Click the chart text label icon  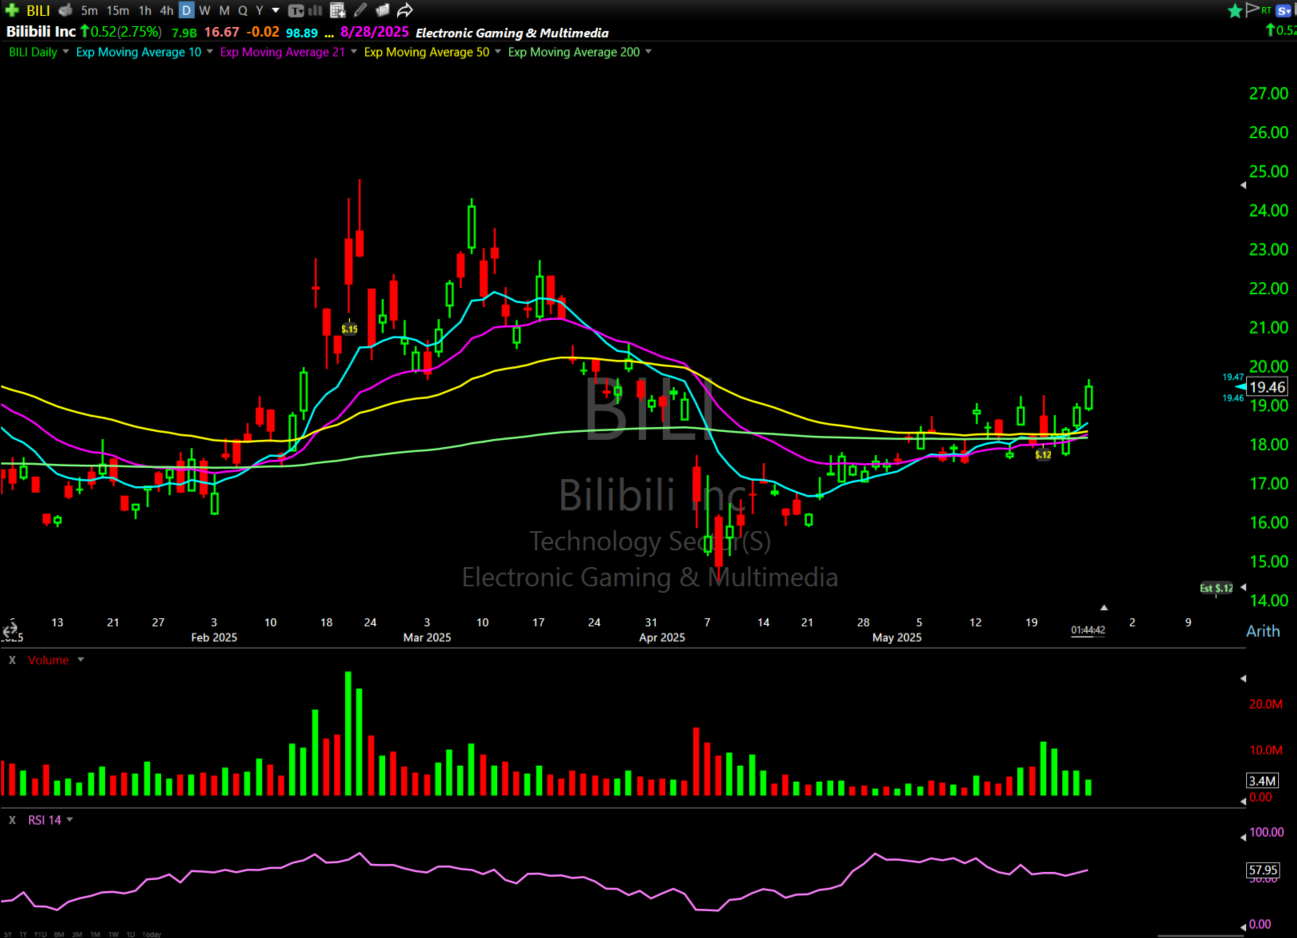pyautogui.click(x=296, y=11)
